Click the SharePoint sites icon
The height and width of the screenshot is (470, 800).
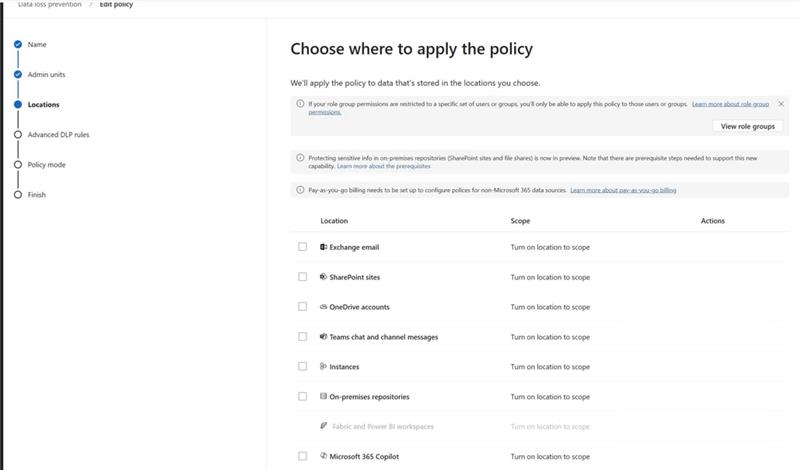pyautogui.click(x=323, y=277)
